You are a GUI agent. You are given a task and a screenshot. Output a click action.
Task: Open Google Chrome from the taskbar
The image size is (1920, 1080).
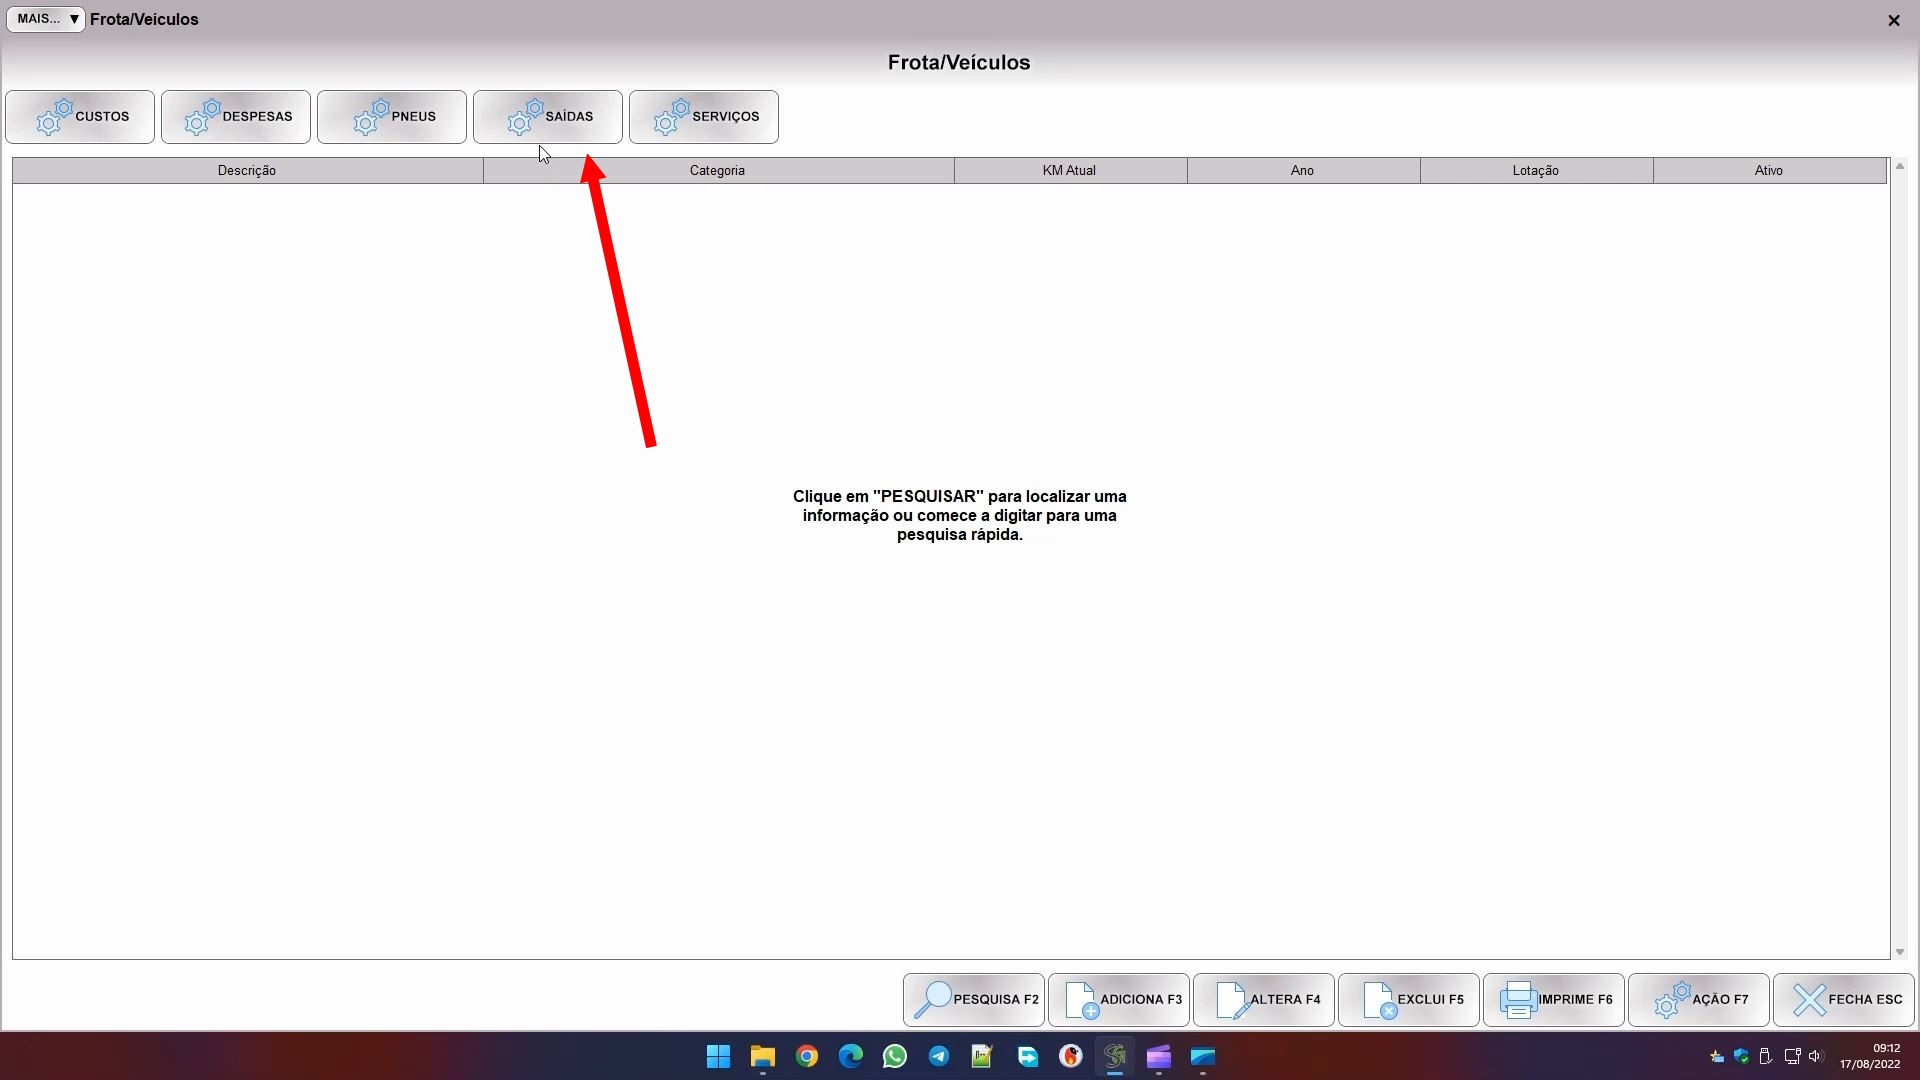tap(807, 1057)
